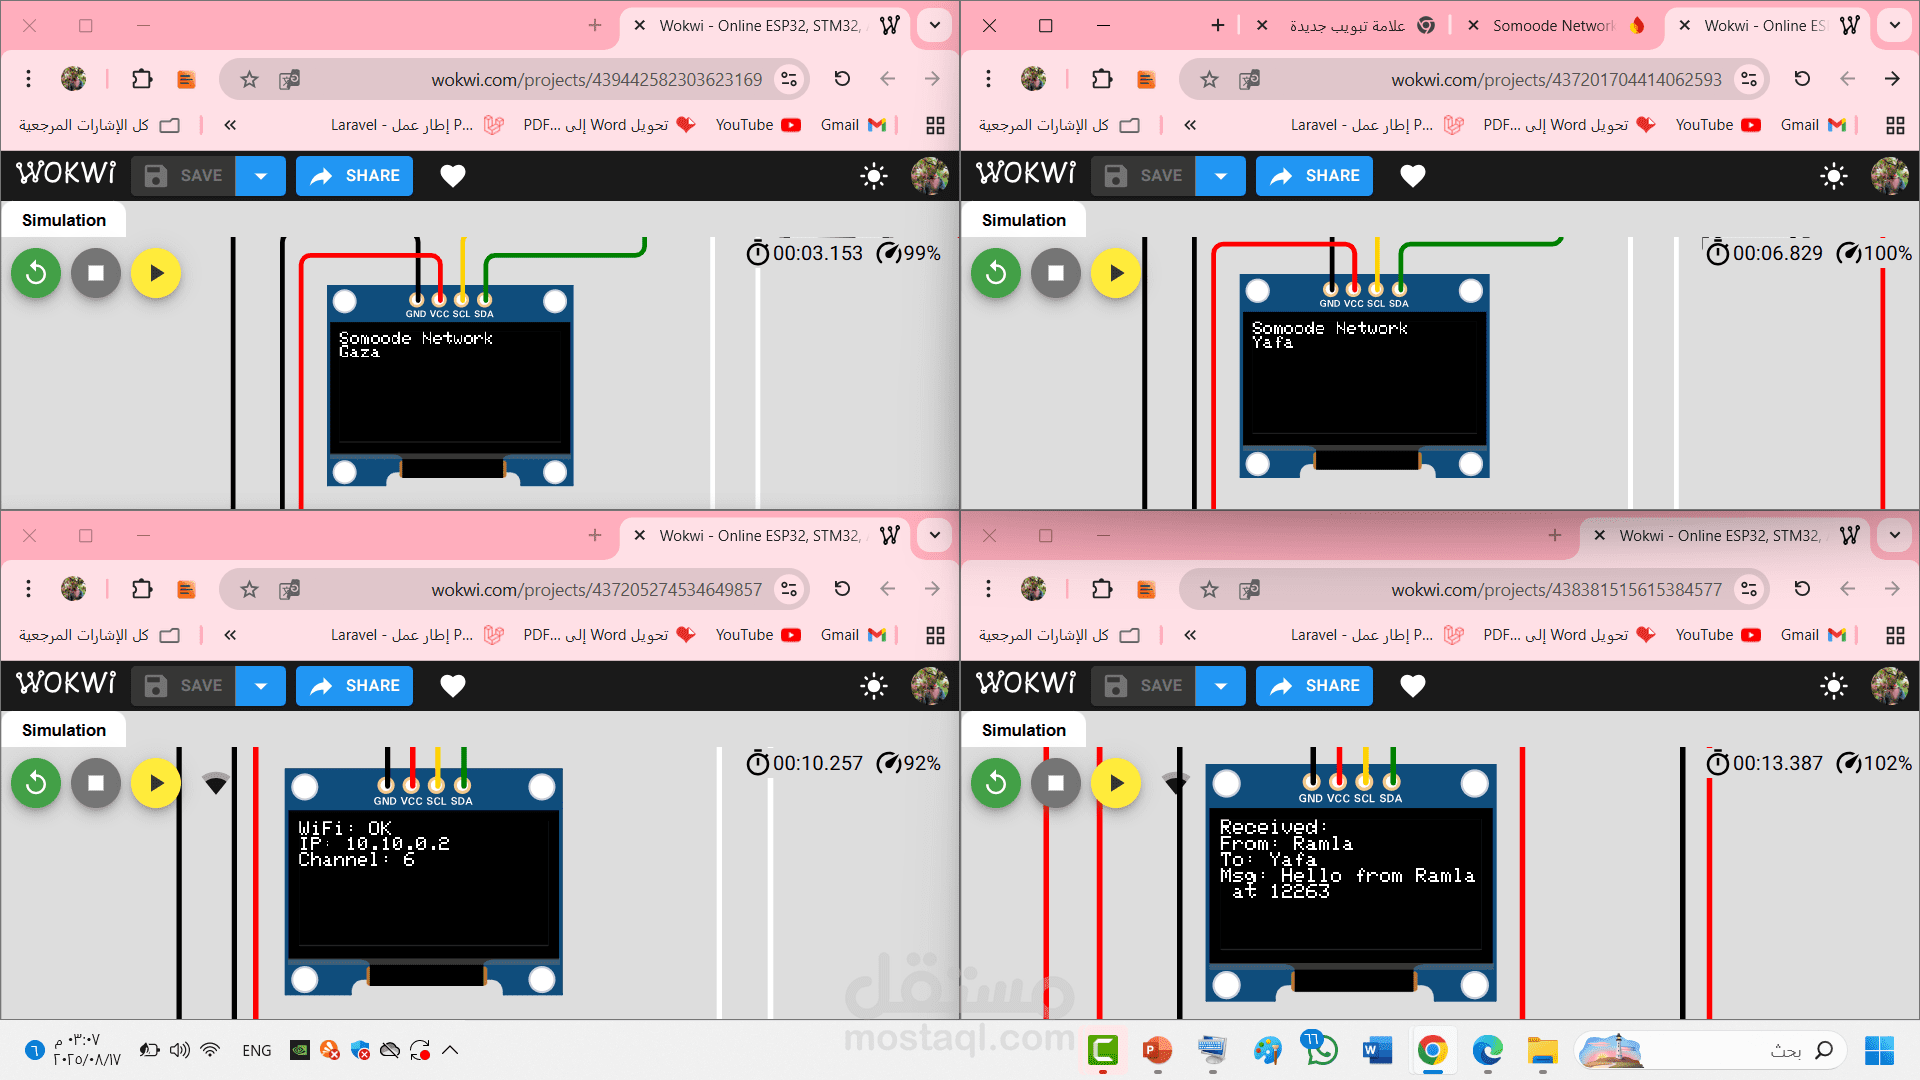This screenshot has width=1920, height=1080.
Task: Open extensions puzzle icon in top-left Chrome
Action: coord(142,79)
